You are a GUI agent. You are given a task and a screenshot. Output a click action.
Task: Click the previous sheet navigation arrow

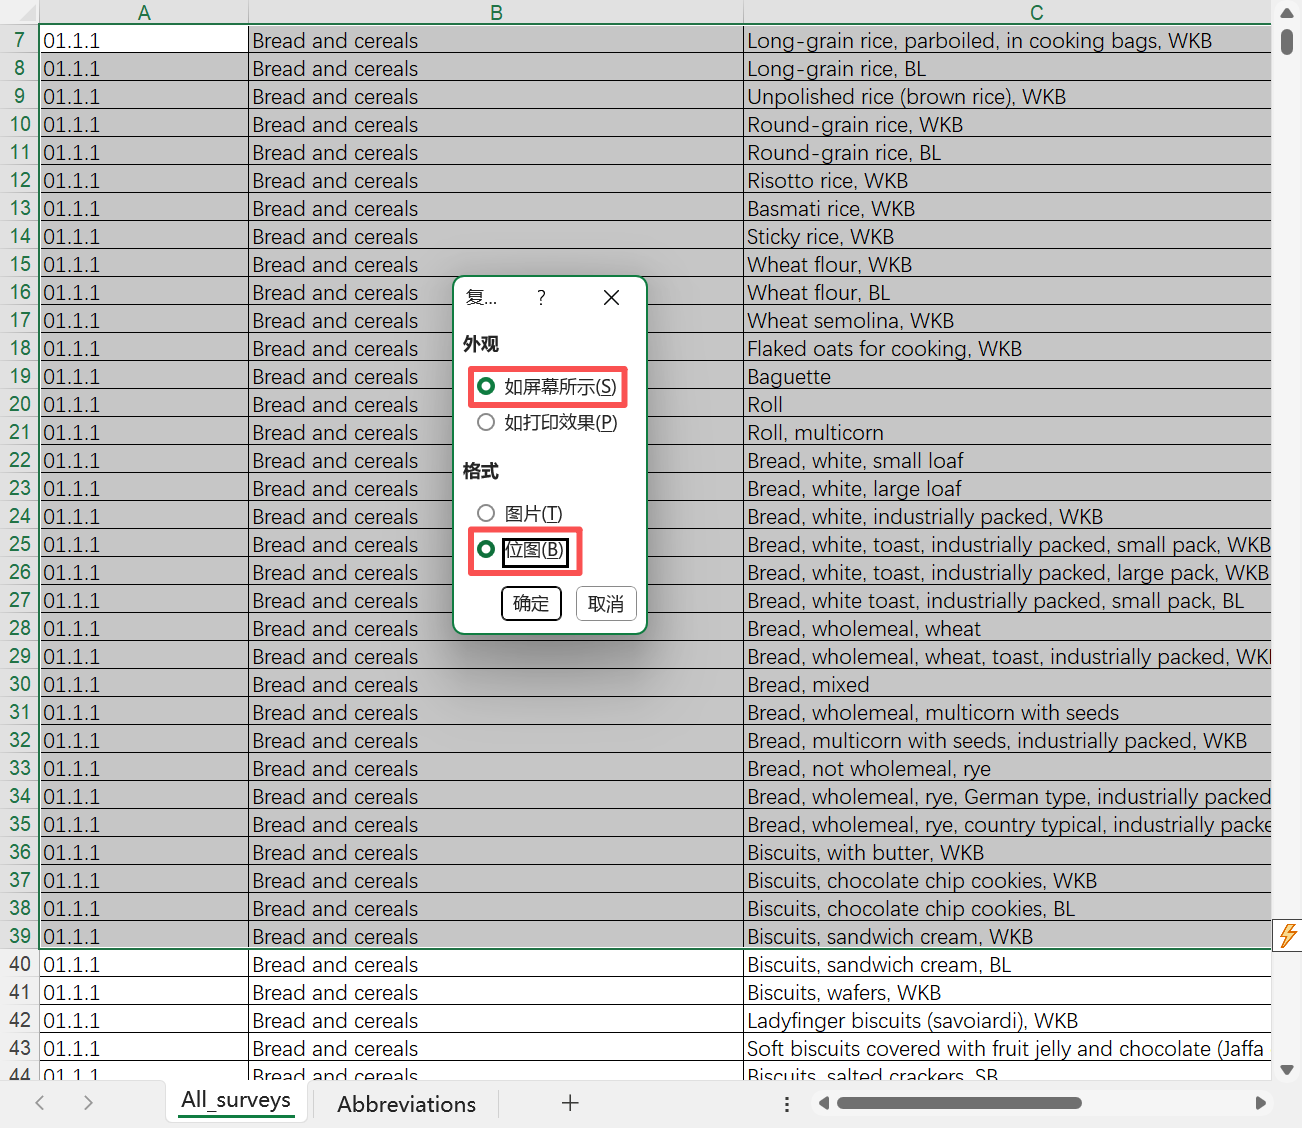pyautogui.click(x=40, y=1103)
